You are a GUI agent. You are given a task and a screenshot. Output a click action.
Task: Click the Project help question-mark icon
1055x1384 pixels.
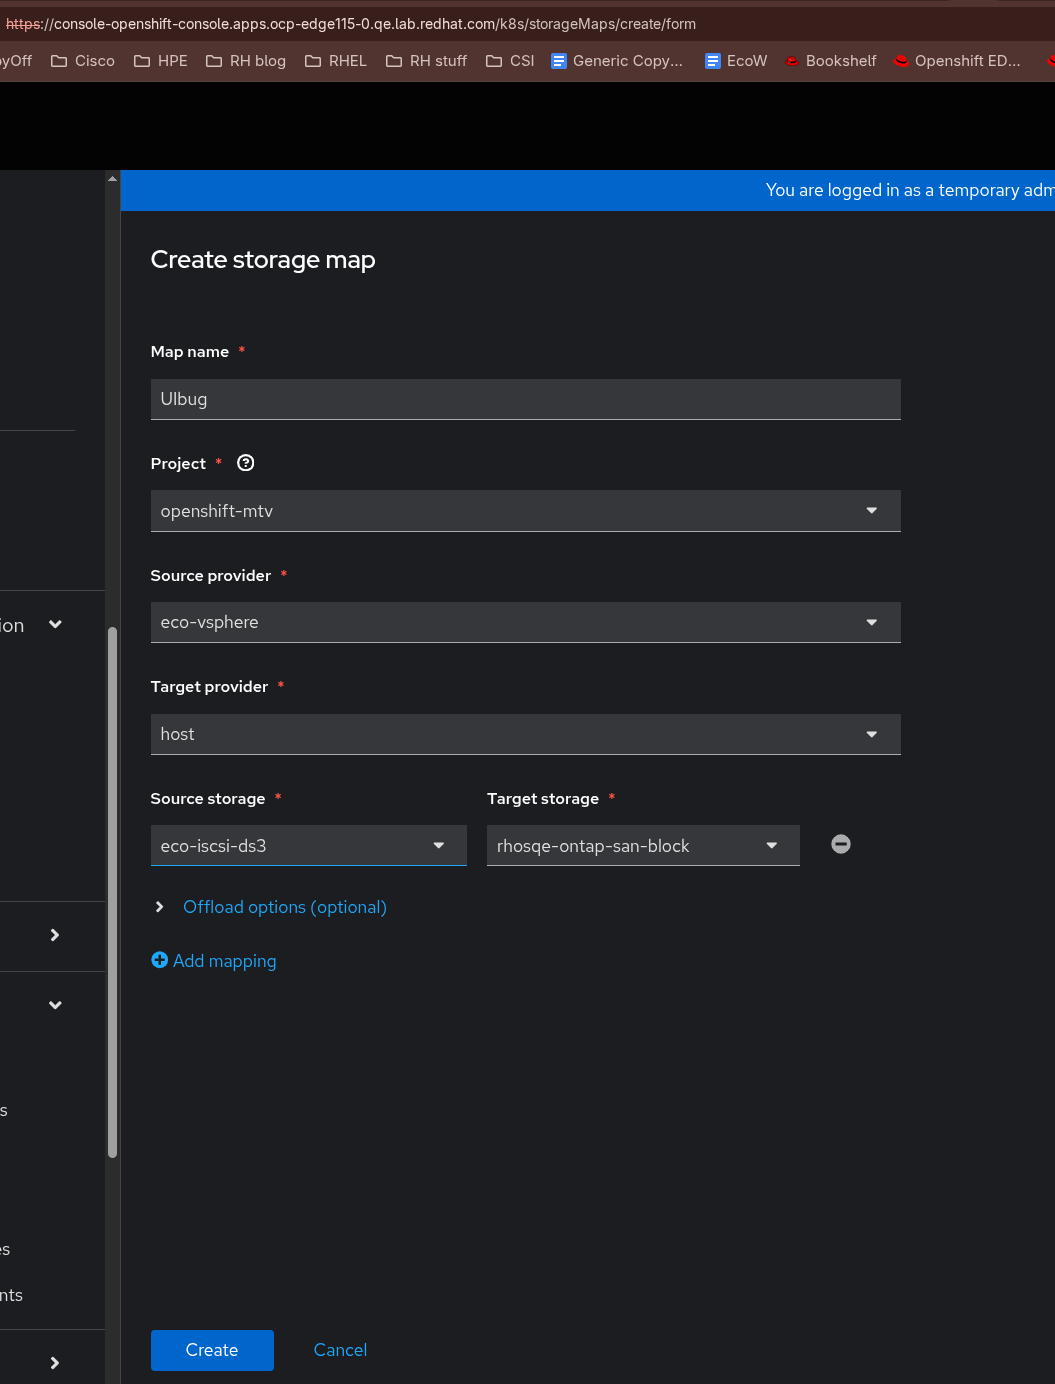(245, 463)
